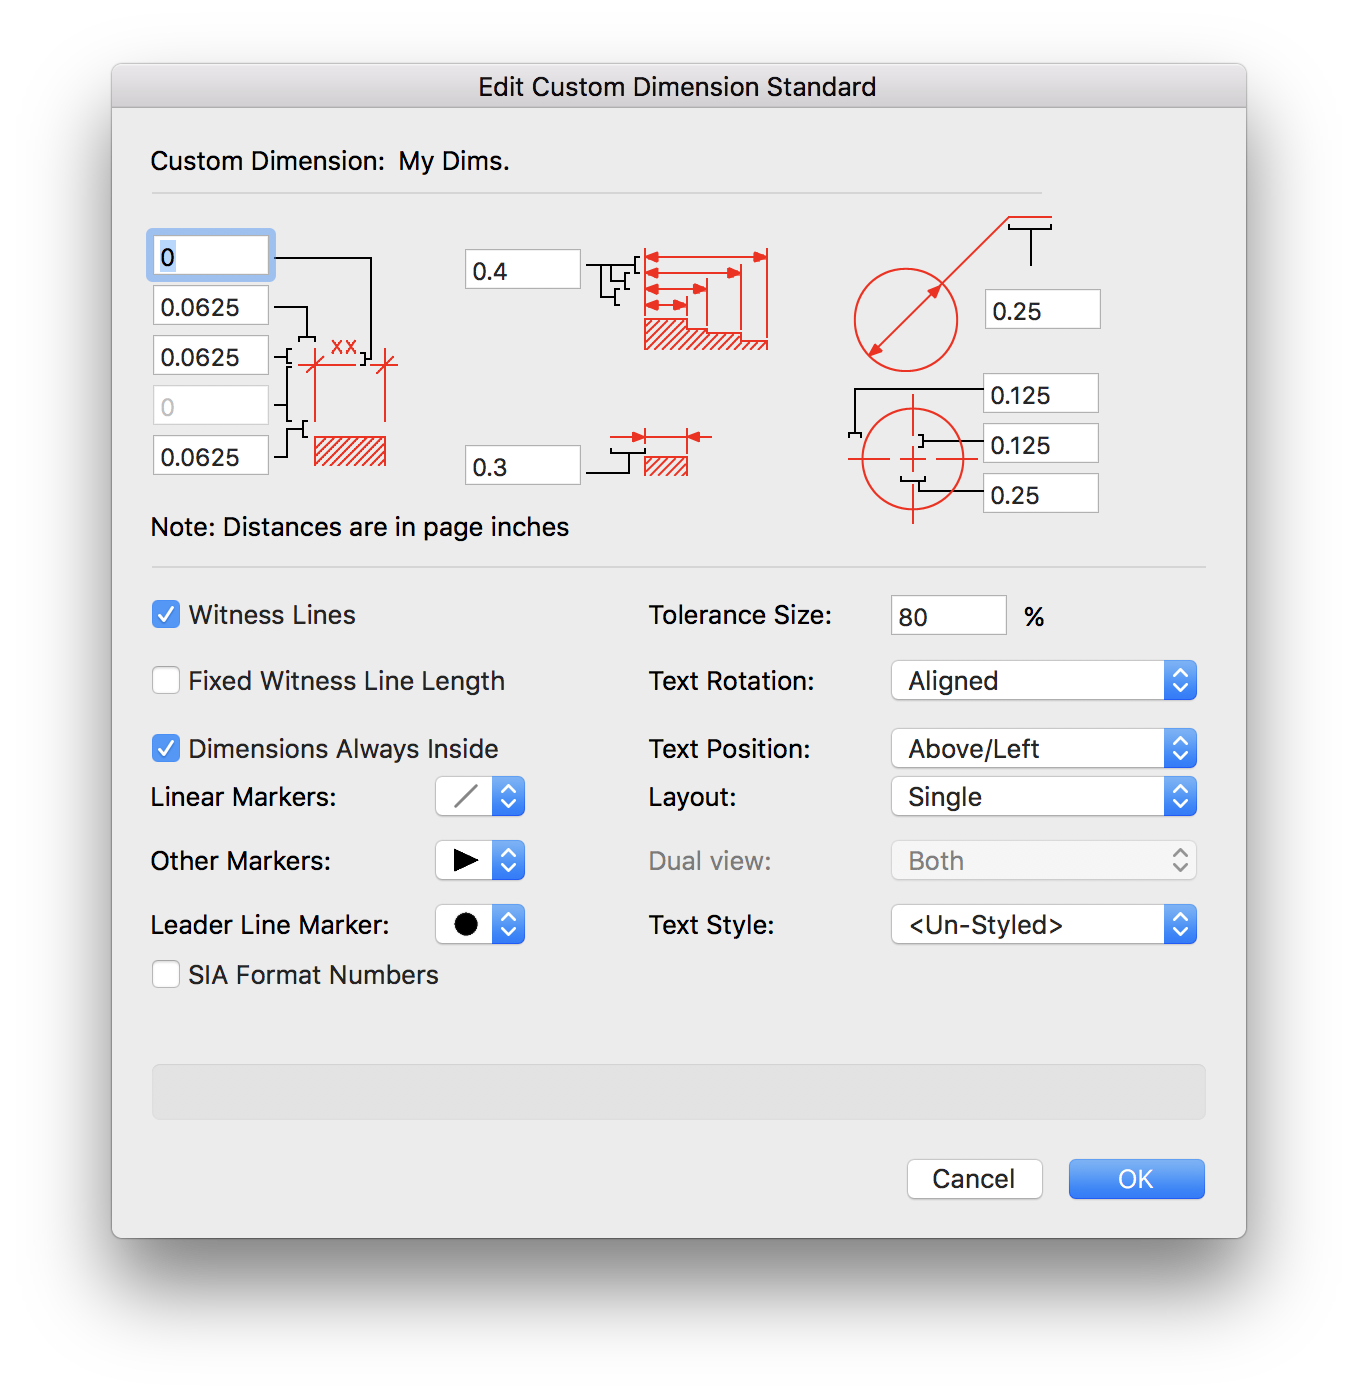The width and height of the screenshot is (1358, 1398).
Task: Cancel the dialog
Action: (x=974, y=1179)
